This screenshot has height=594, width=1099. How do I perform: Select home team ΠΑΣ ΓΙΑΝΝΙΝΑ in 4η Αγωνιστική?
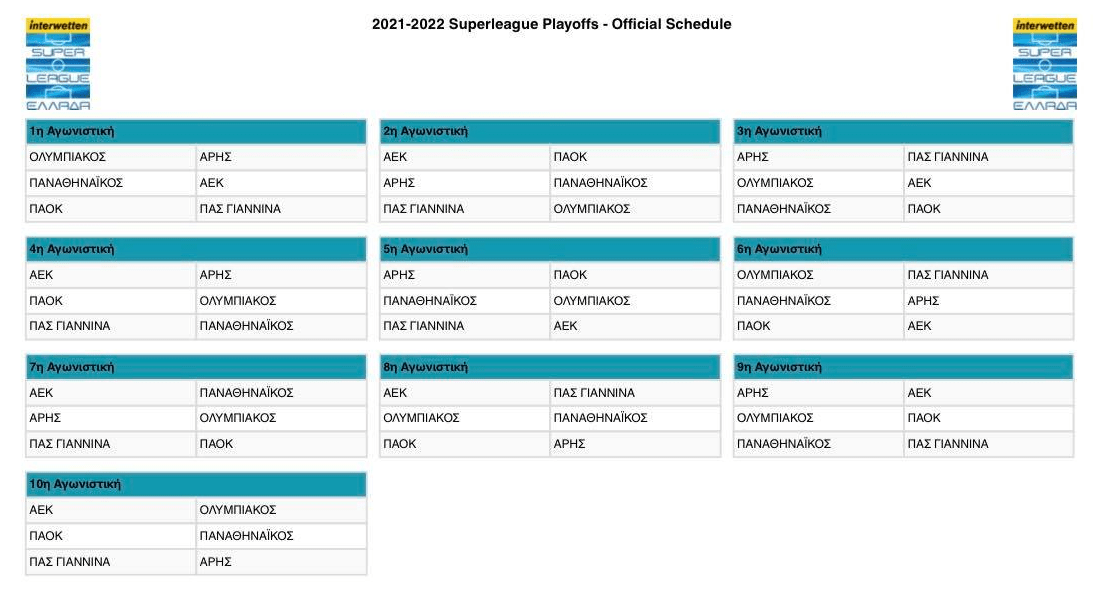pos(70,326)
